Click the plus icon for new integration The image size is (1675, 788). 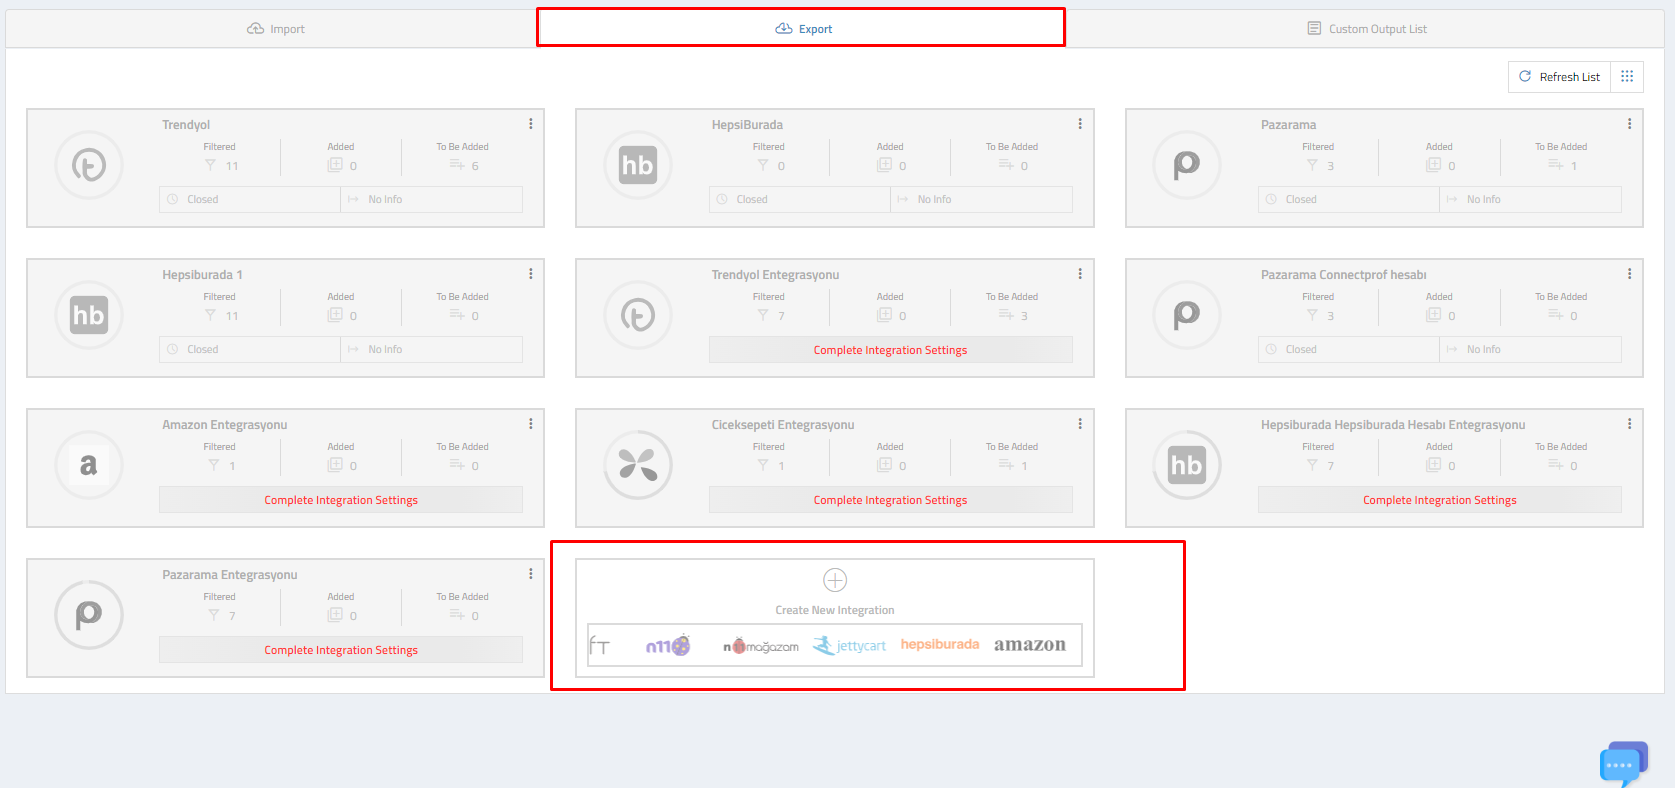coord(835,580)
